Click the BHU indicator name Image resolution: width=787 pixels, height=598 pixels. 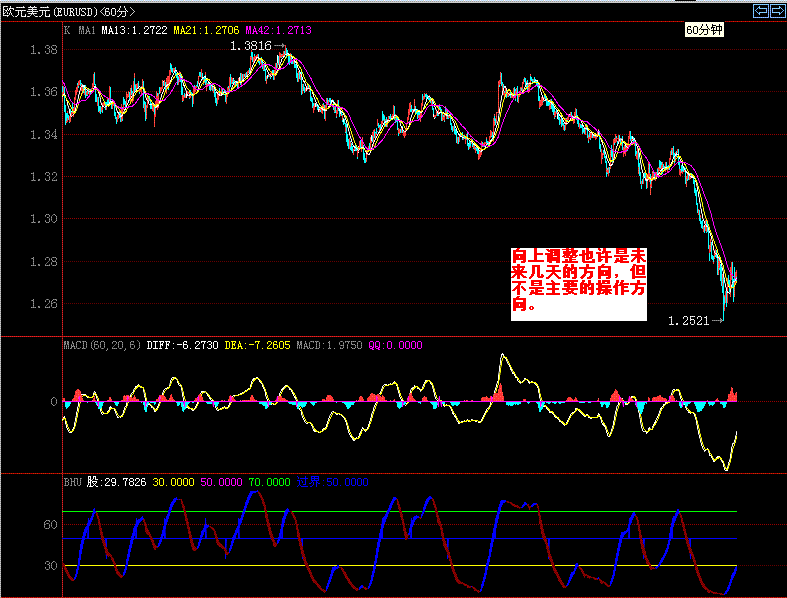(x=72, y=481)
